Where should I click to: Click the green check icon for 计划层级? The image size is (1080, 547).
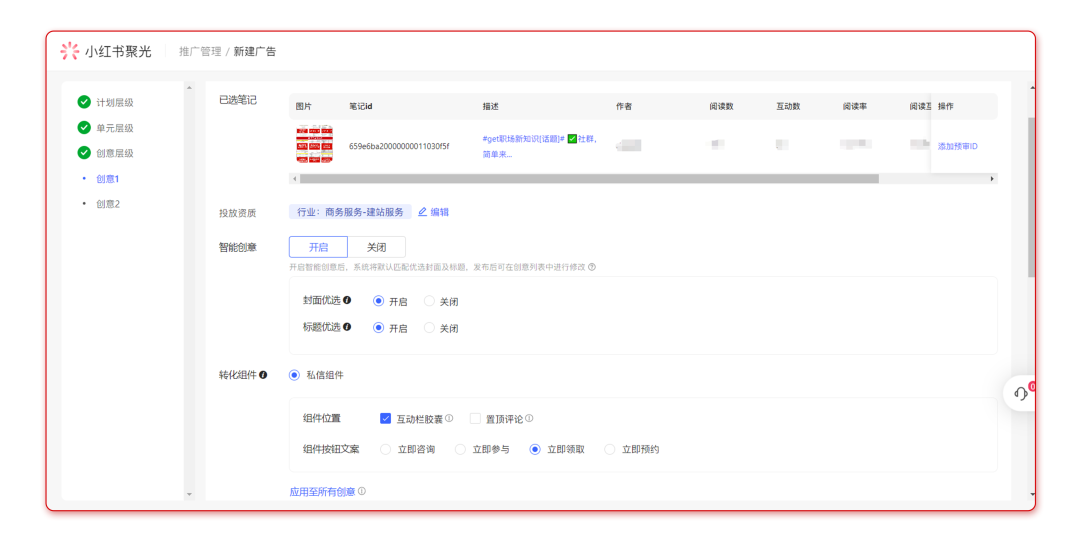pos(84,102)
